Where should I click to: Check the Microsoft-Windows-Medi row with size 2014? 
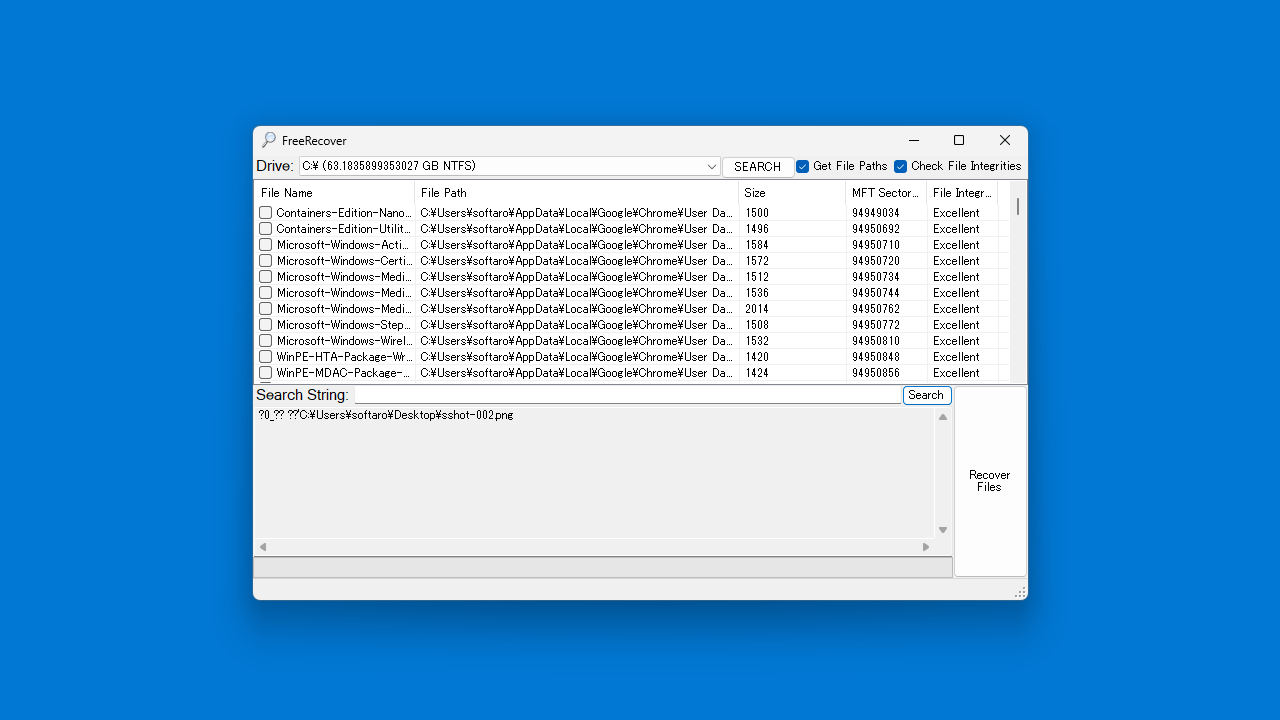(x=266, y=309)
